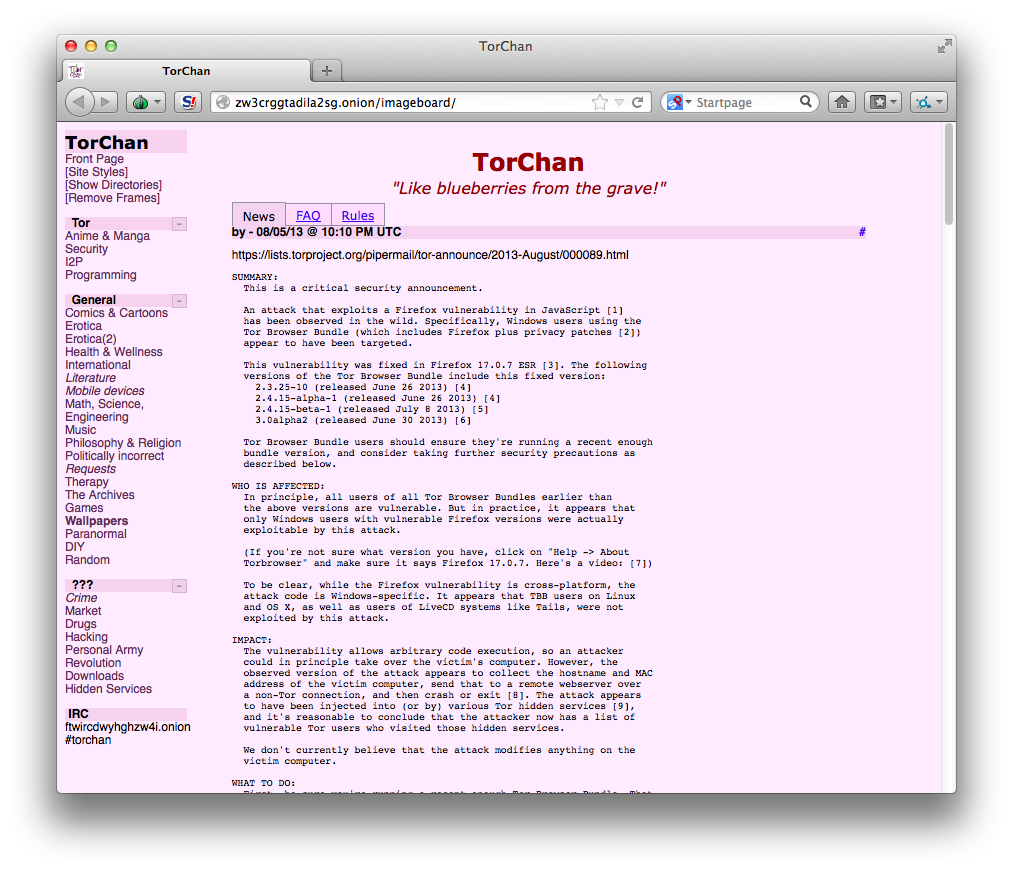Click the lists.torproject.org announcement URL text

click(430, 255)
